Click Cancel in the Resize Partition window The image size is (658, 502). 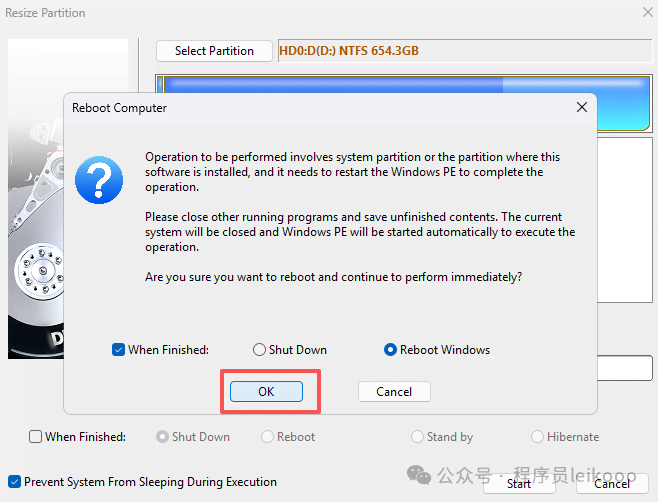pos(611,484)
